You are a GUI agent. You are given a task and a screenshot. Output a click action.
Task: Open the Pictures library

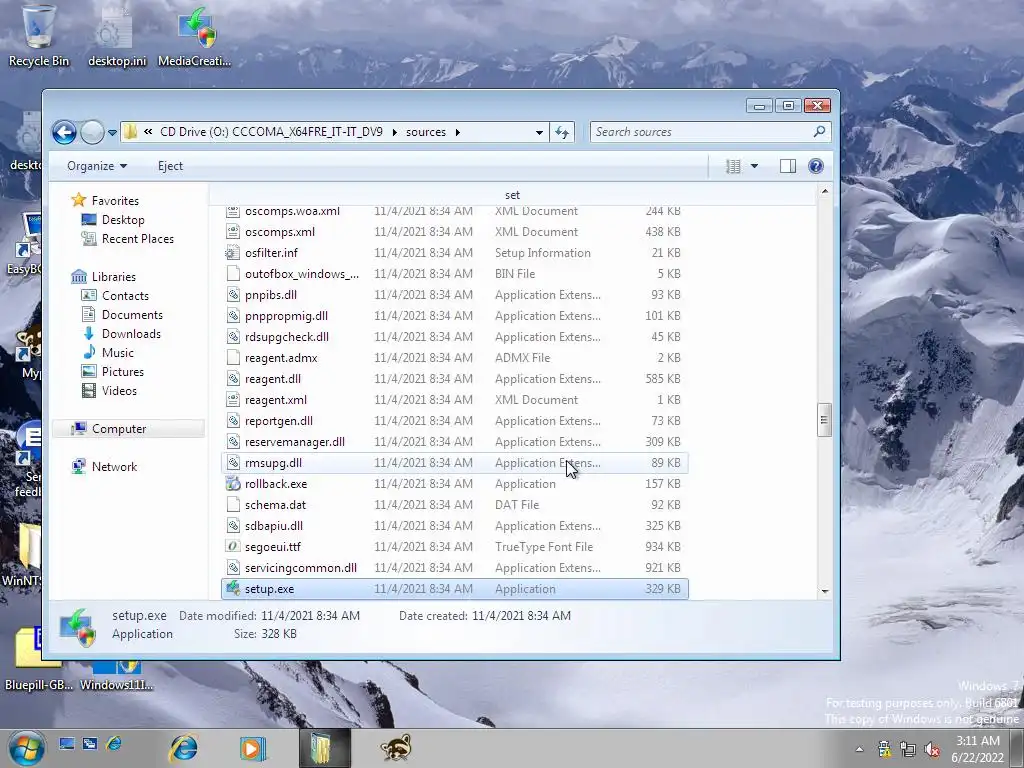(112, 371)
